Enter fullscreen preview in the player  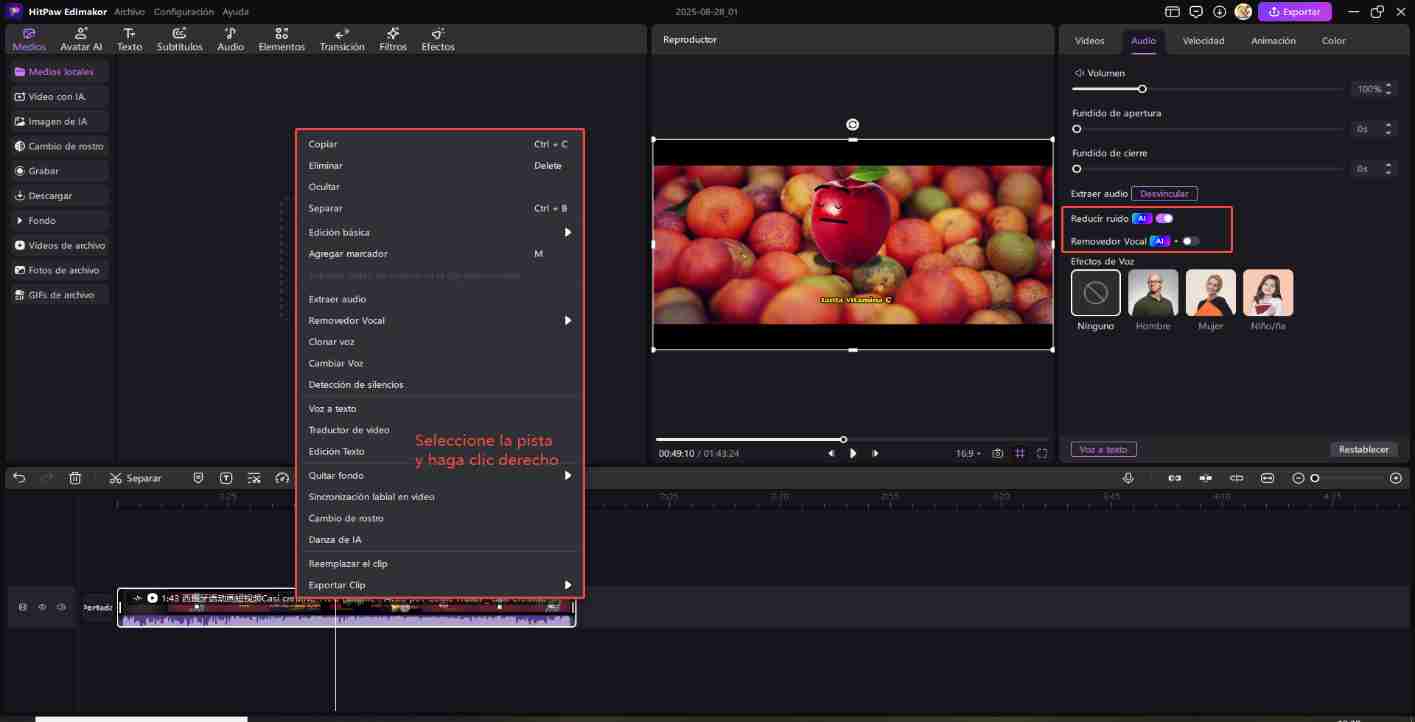pos(1042,453)
